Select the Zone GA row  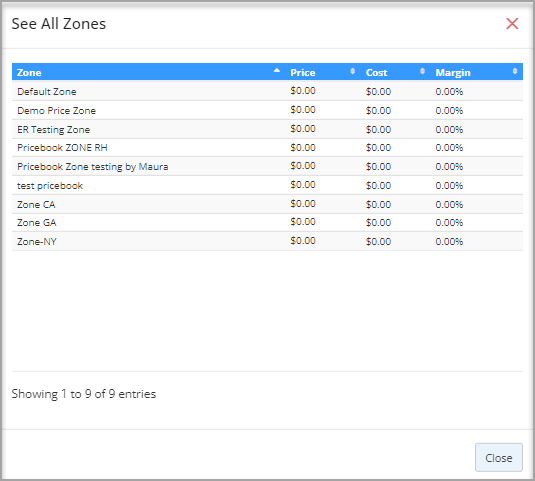click(267, 223)
